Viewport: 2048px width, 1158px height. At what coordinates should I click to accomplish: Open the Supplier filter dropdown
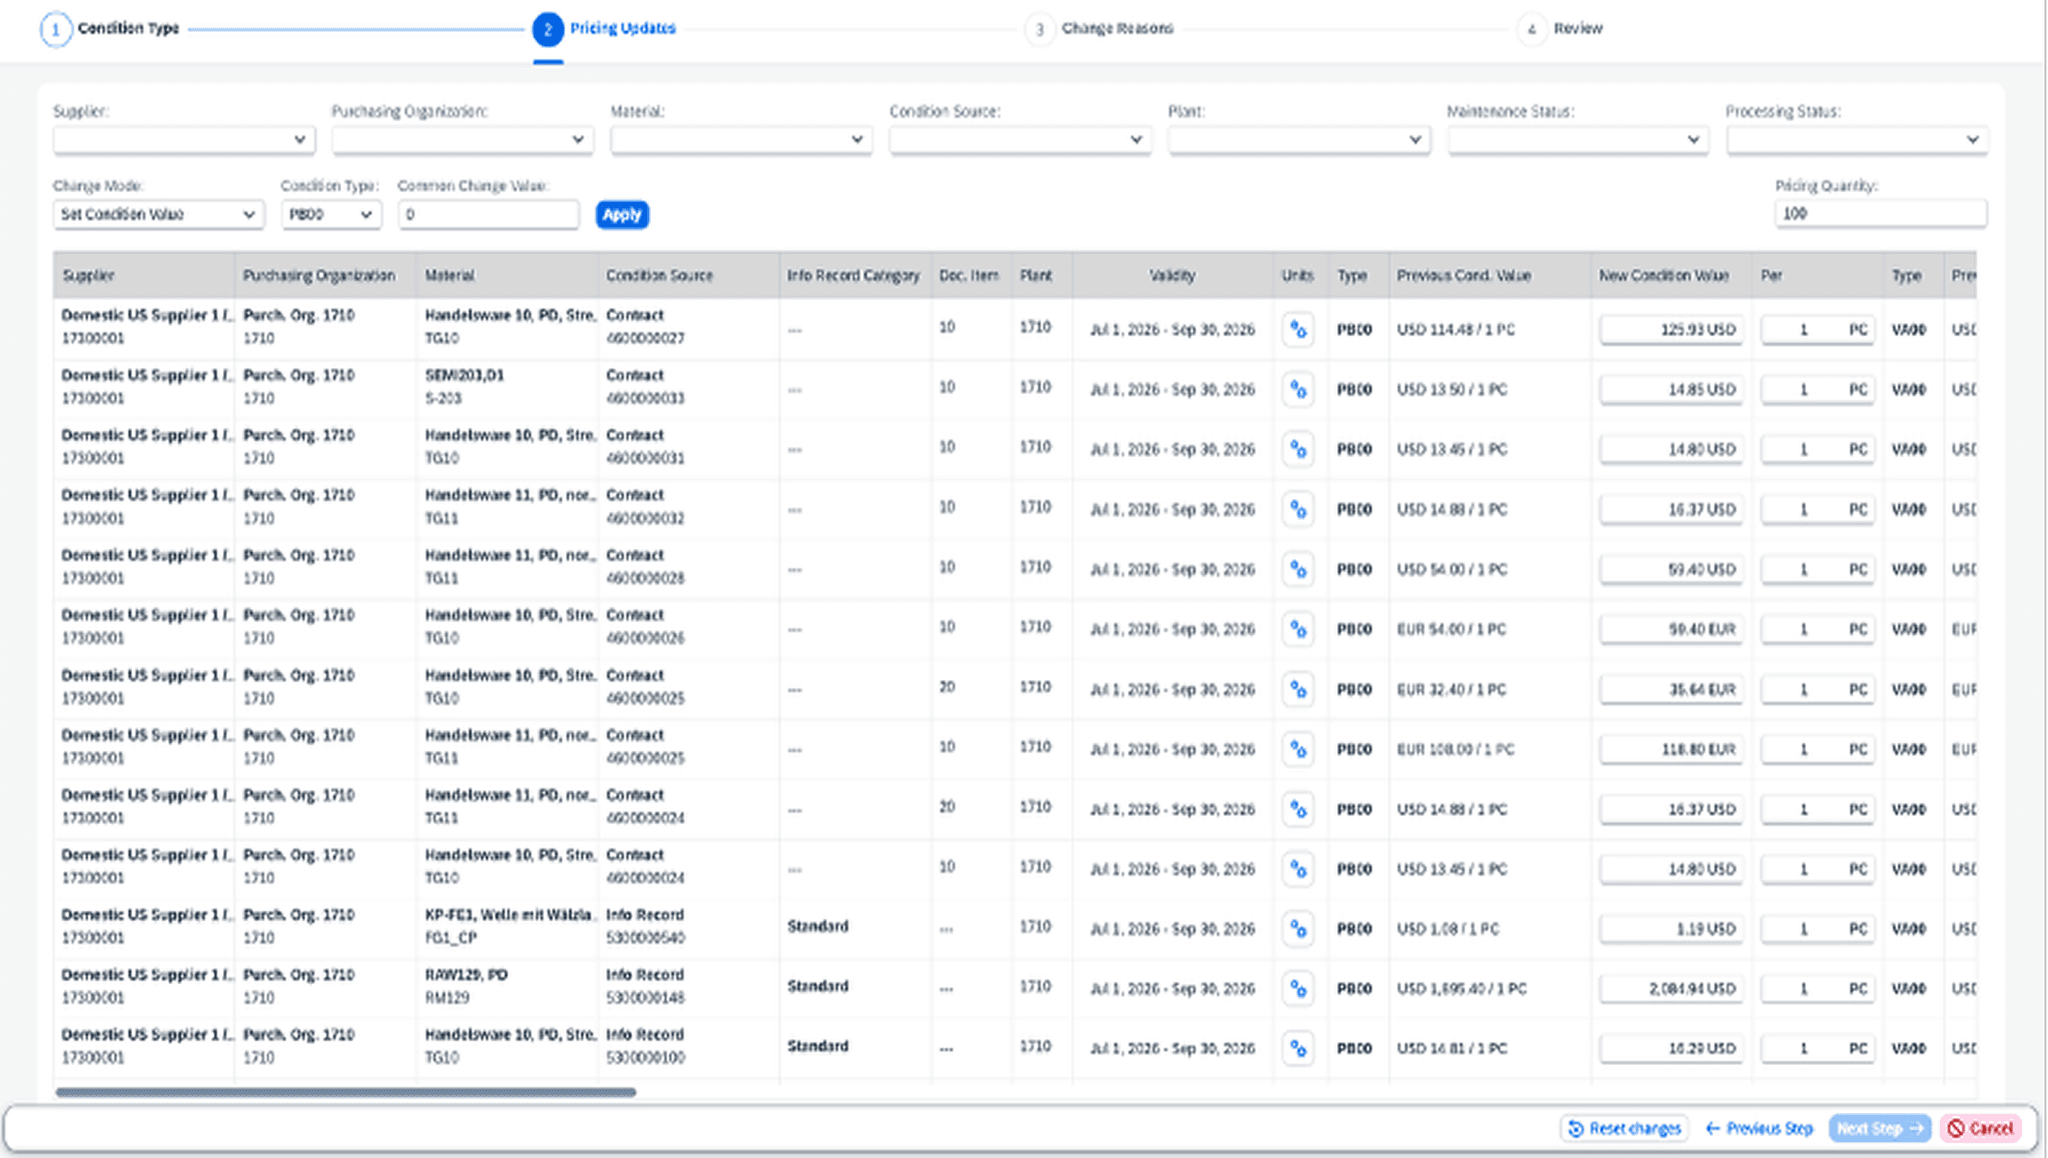tap(183, 139)
